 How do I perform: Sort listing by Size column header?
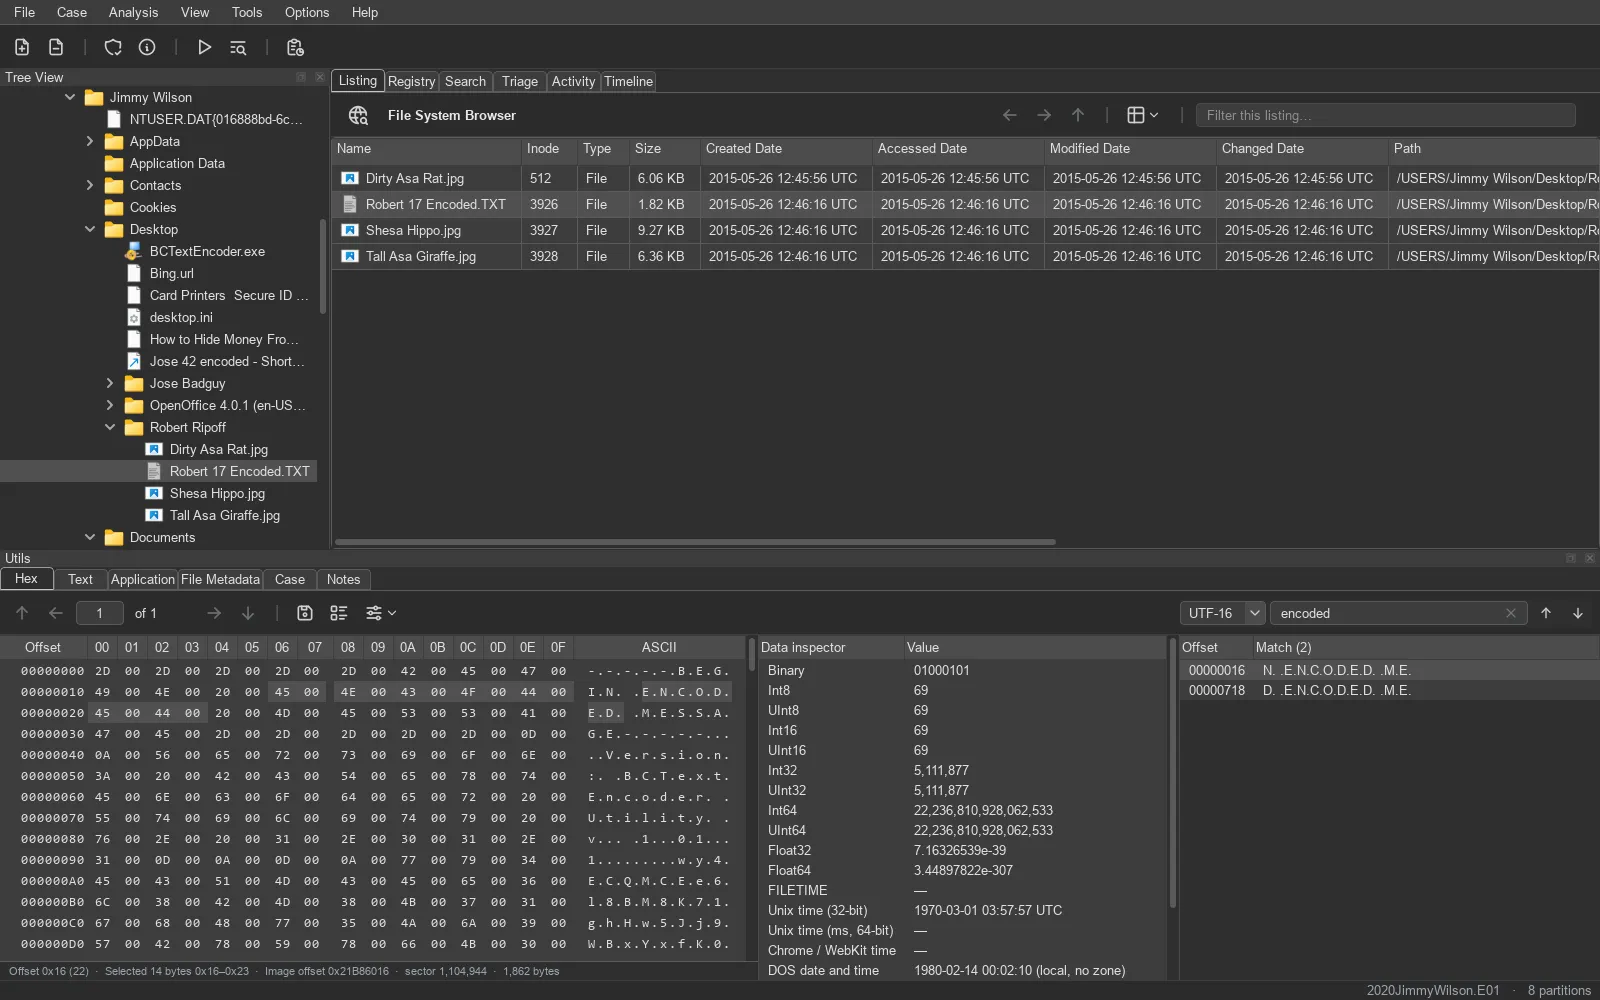pyautogui.click(x=664, y=148)
